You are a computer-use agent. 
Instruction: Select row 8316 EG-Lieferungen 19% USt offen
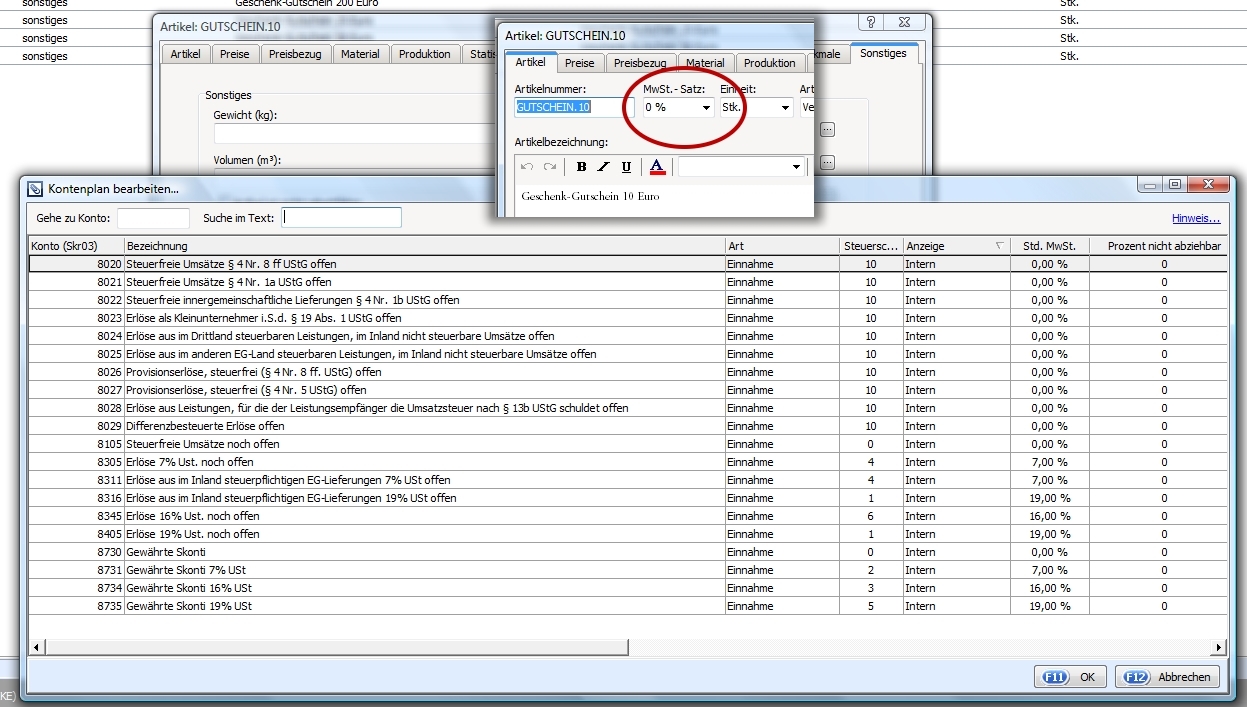628,498
